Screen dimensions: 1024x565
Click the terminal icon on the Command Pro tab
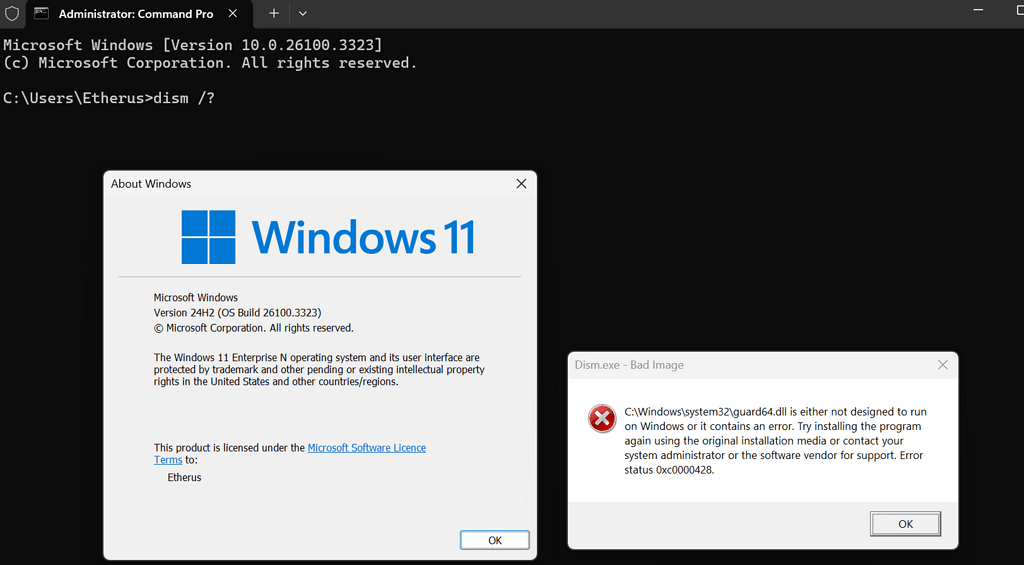coord(42,14)
